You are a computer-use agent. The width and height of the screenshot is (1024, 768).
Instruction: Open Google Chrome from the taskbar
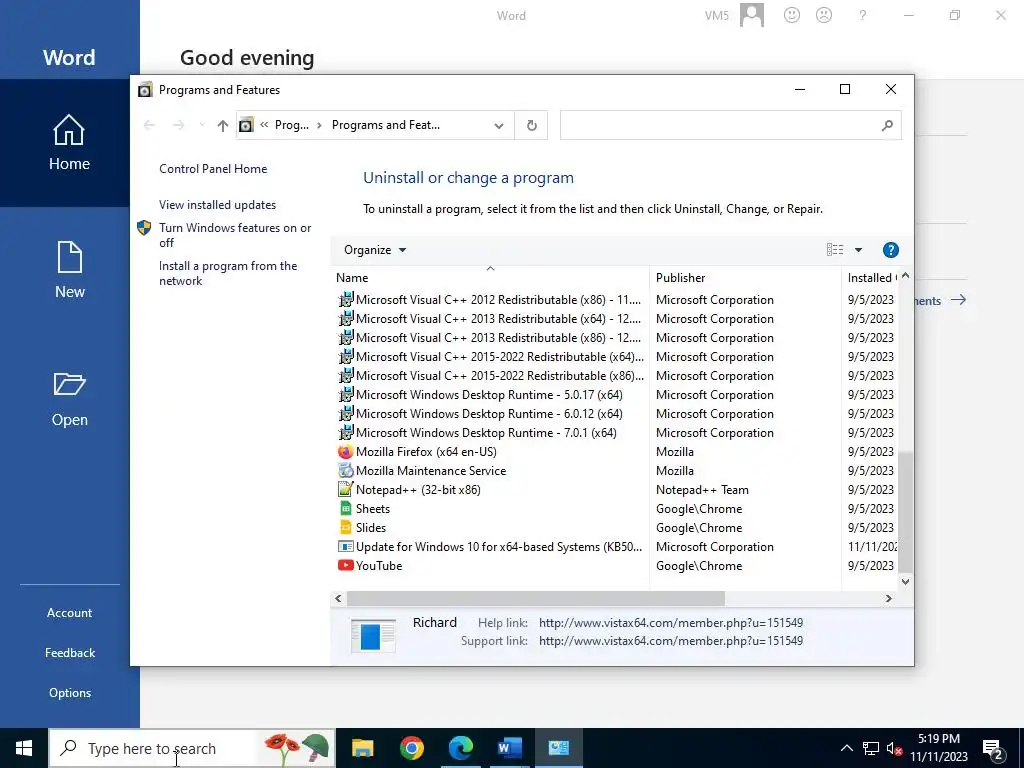[x=411, y=748]
